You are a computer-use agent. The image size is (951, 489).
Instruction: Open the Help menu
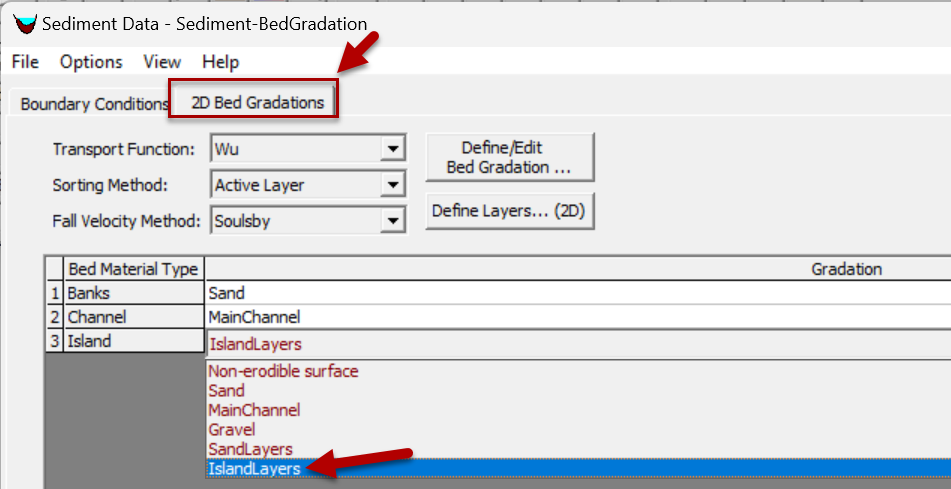point(221,62)
